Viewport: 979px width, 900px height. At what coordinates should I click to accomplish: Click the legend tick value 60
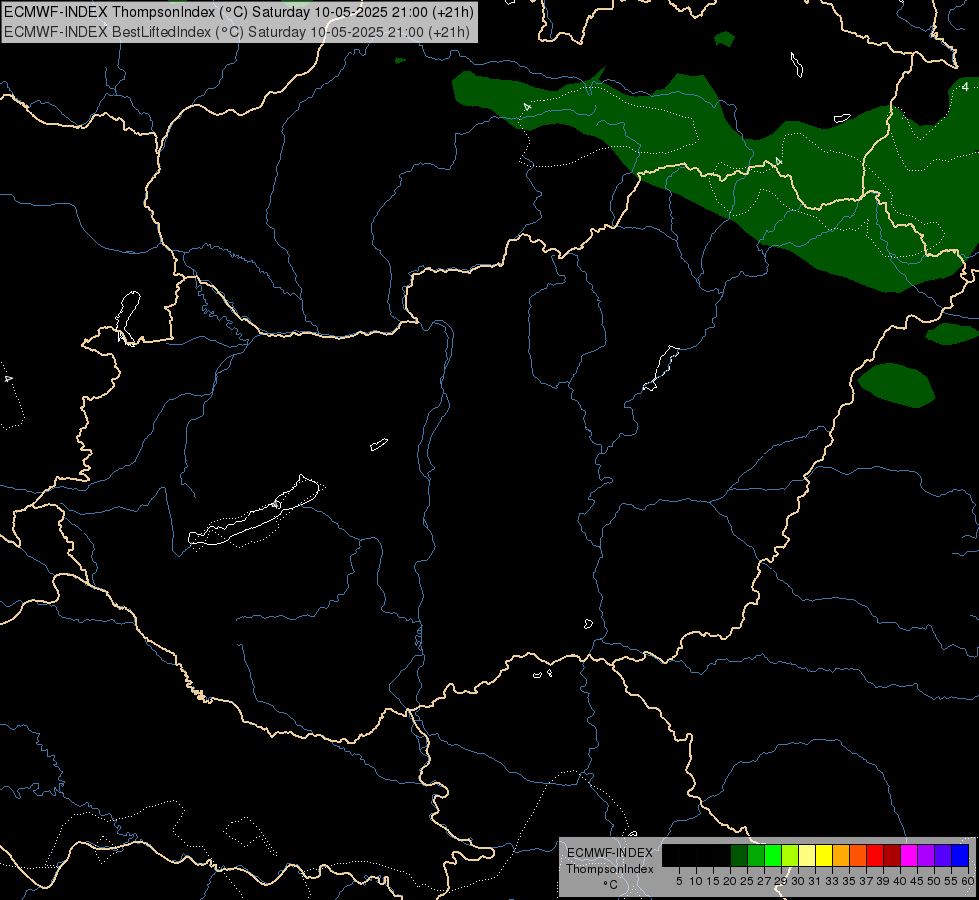click(968, 881)
